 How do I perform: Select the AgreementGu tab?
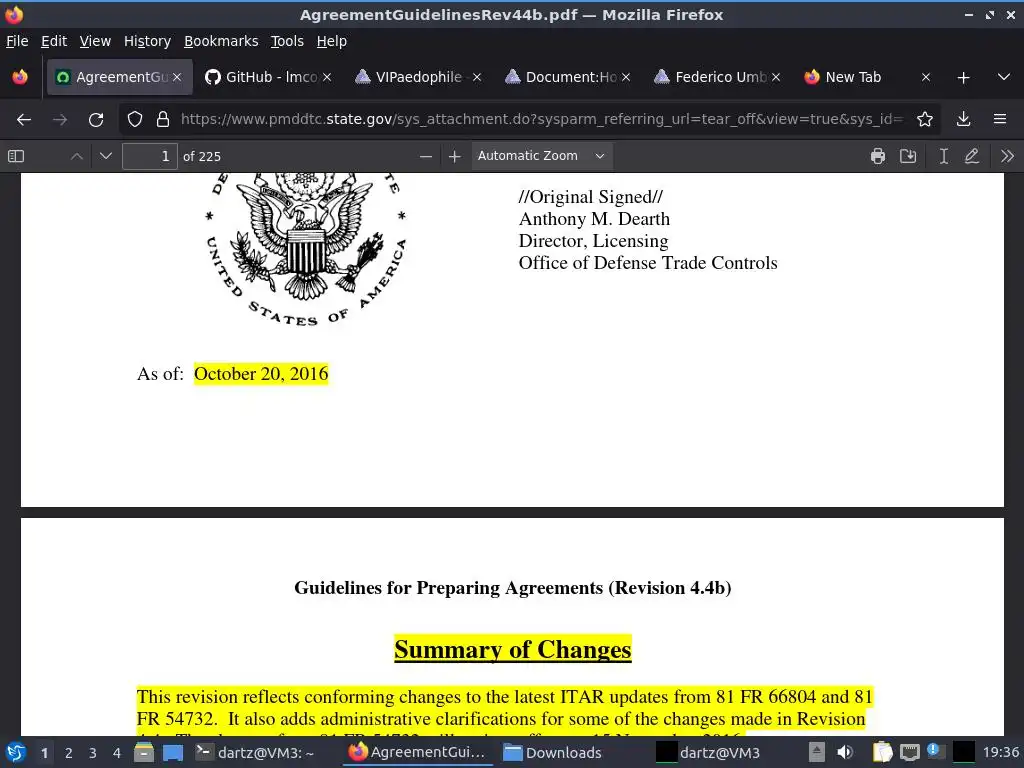(120, 77)
